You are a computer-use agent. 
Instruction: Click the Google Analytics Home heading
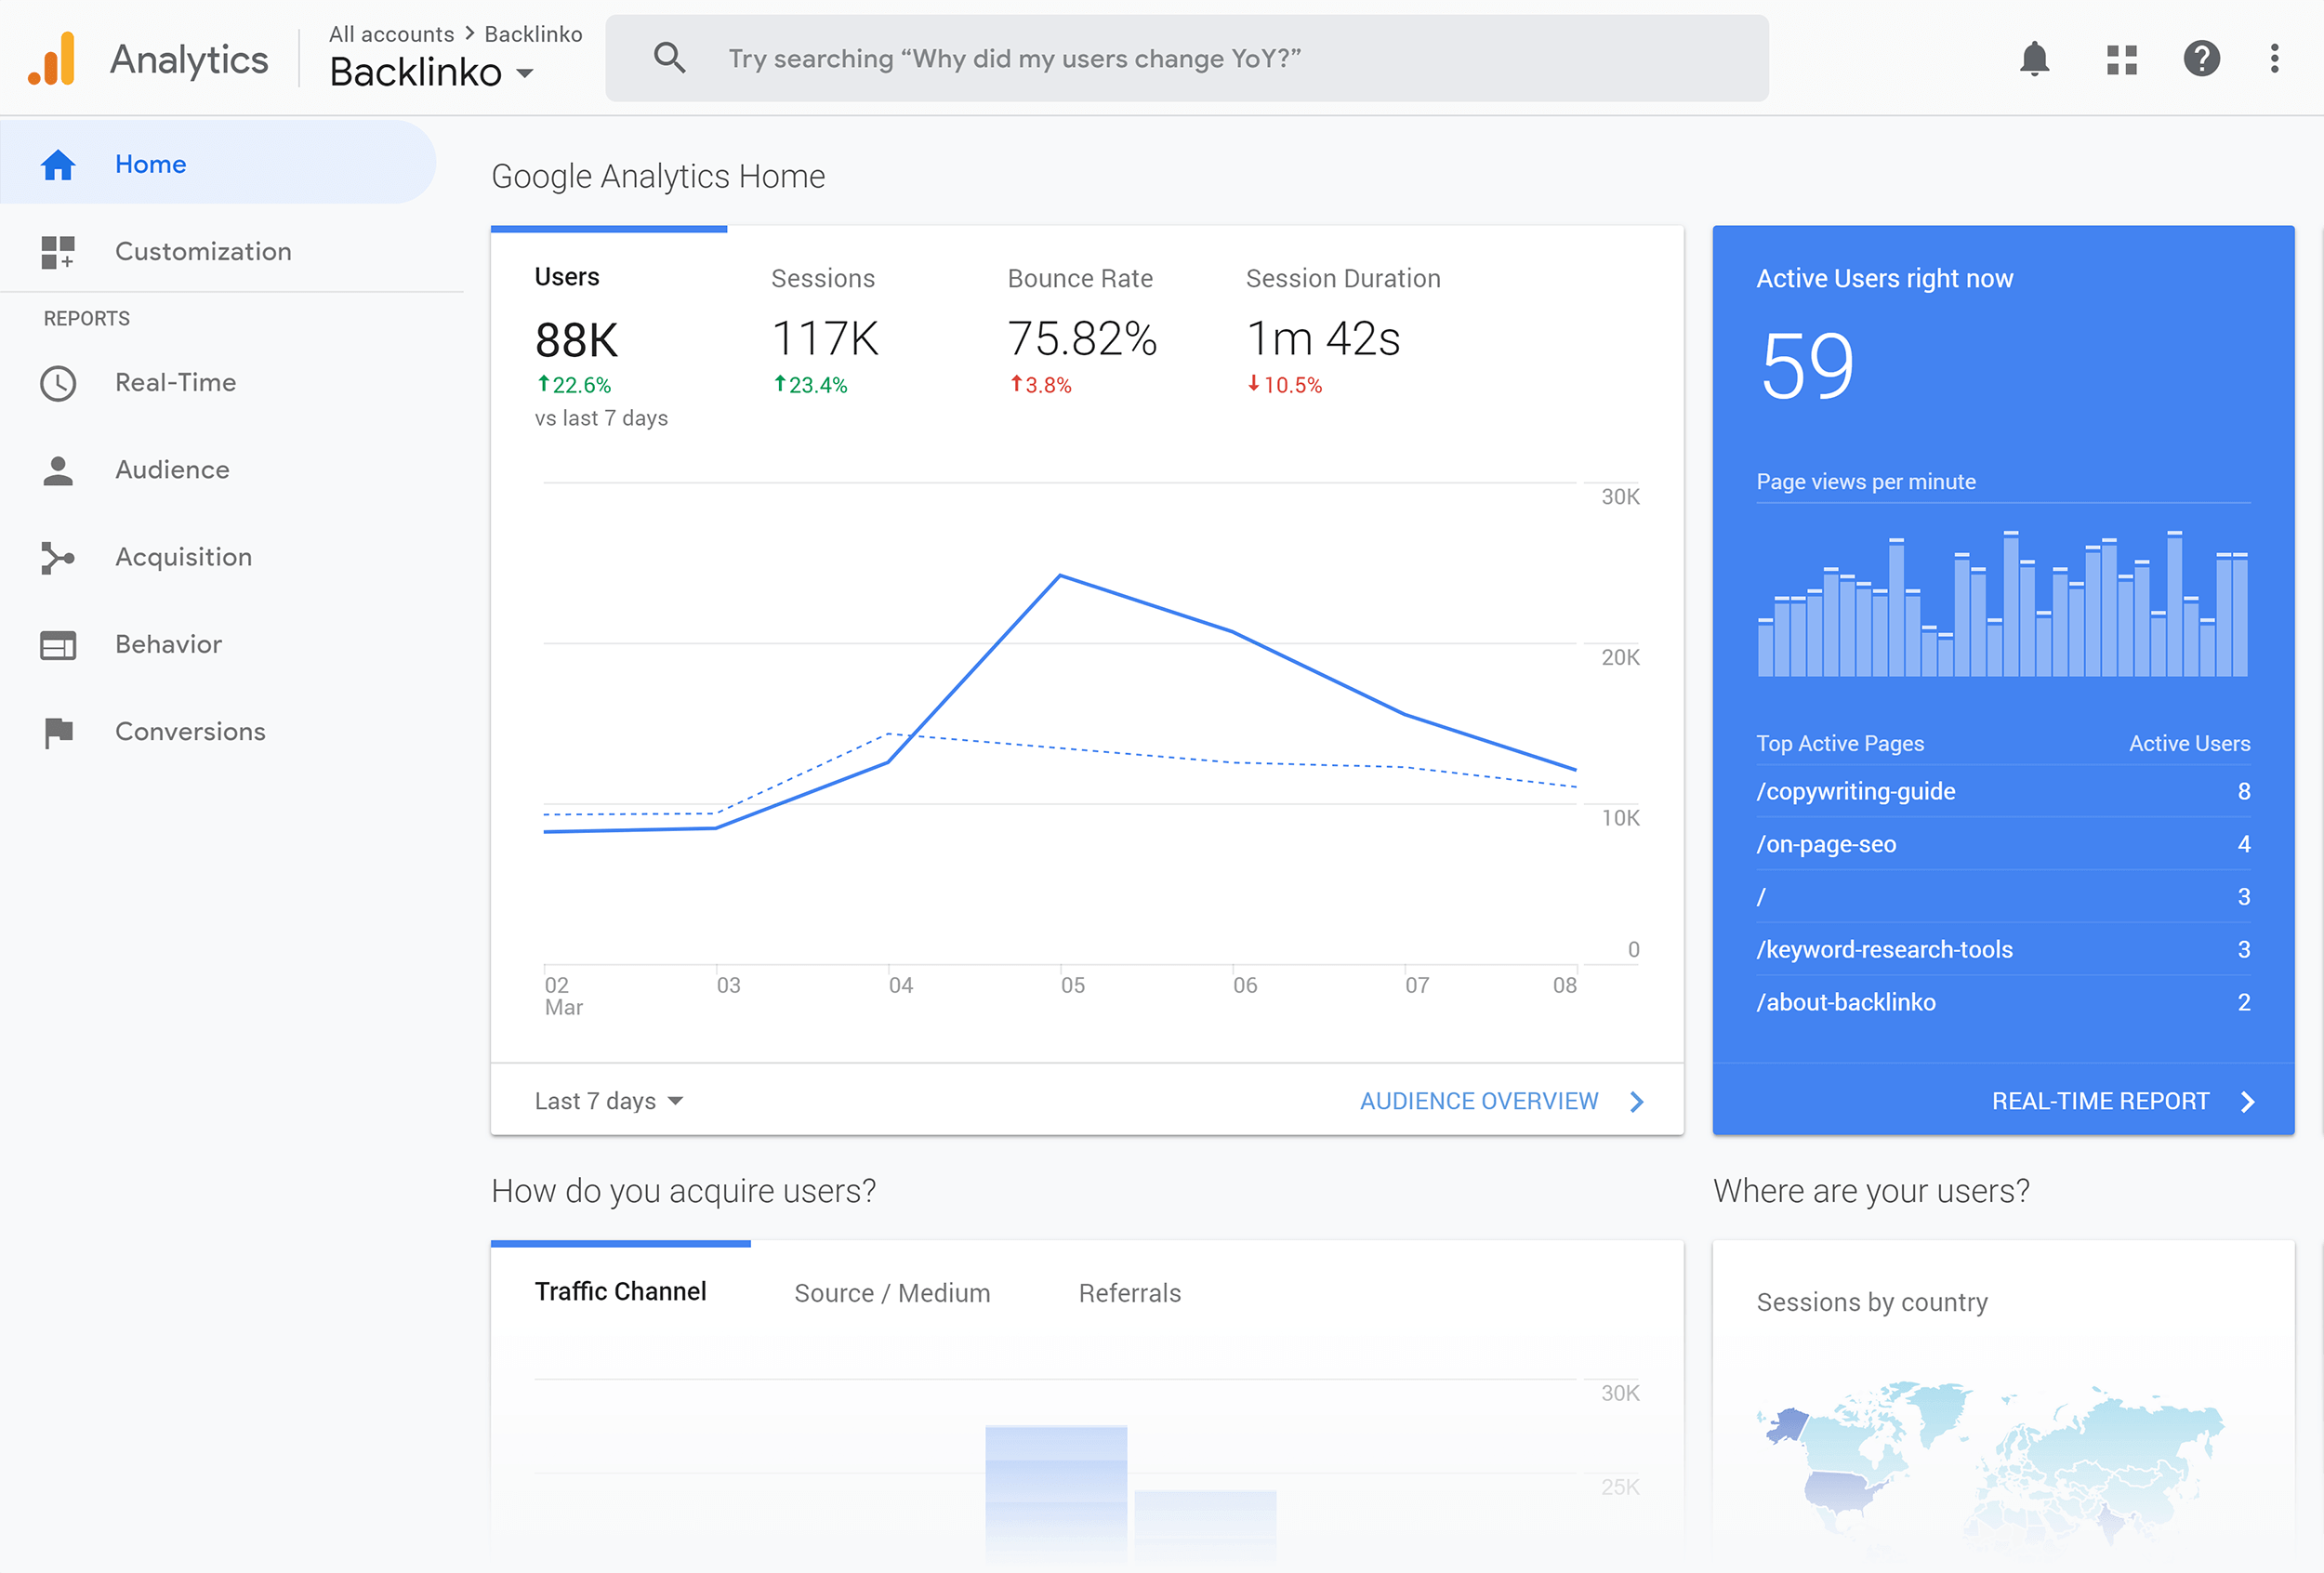click(x=658, y=176)
